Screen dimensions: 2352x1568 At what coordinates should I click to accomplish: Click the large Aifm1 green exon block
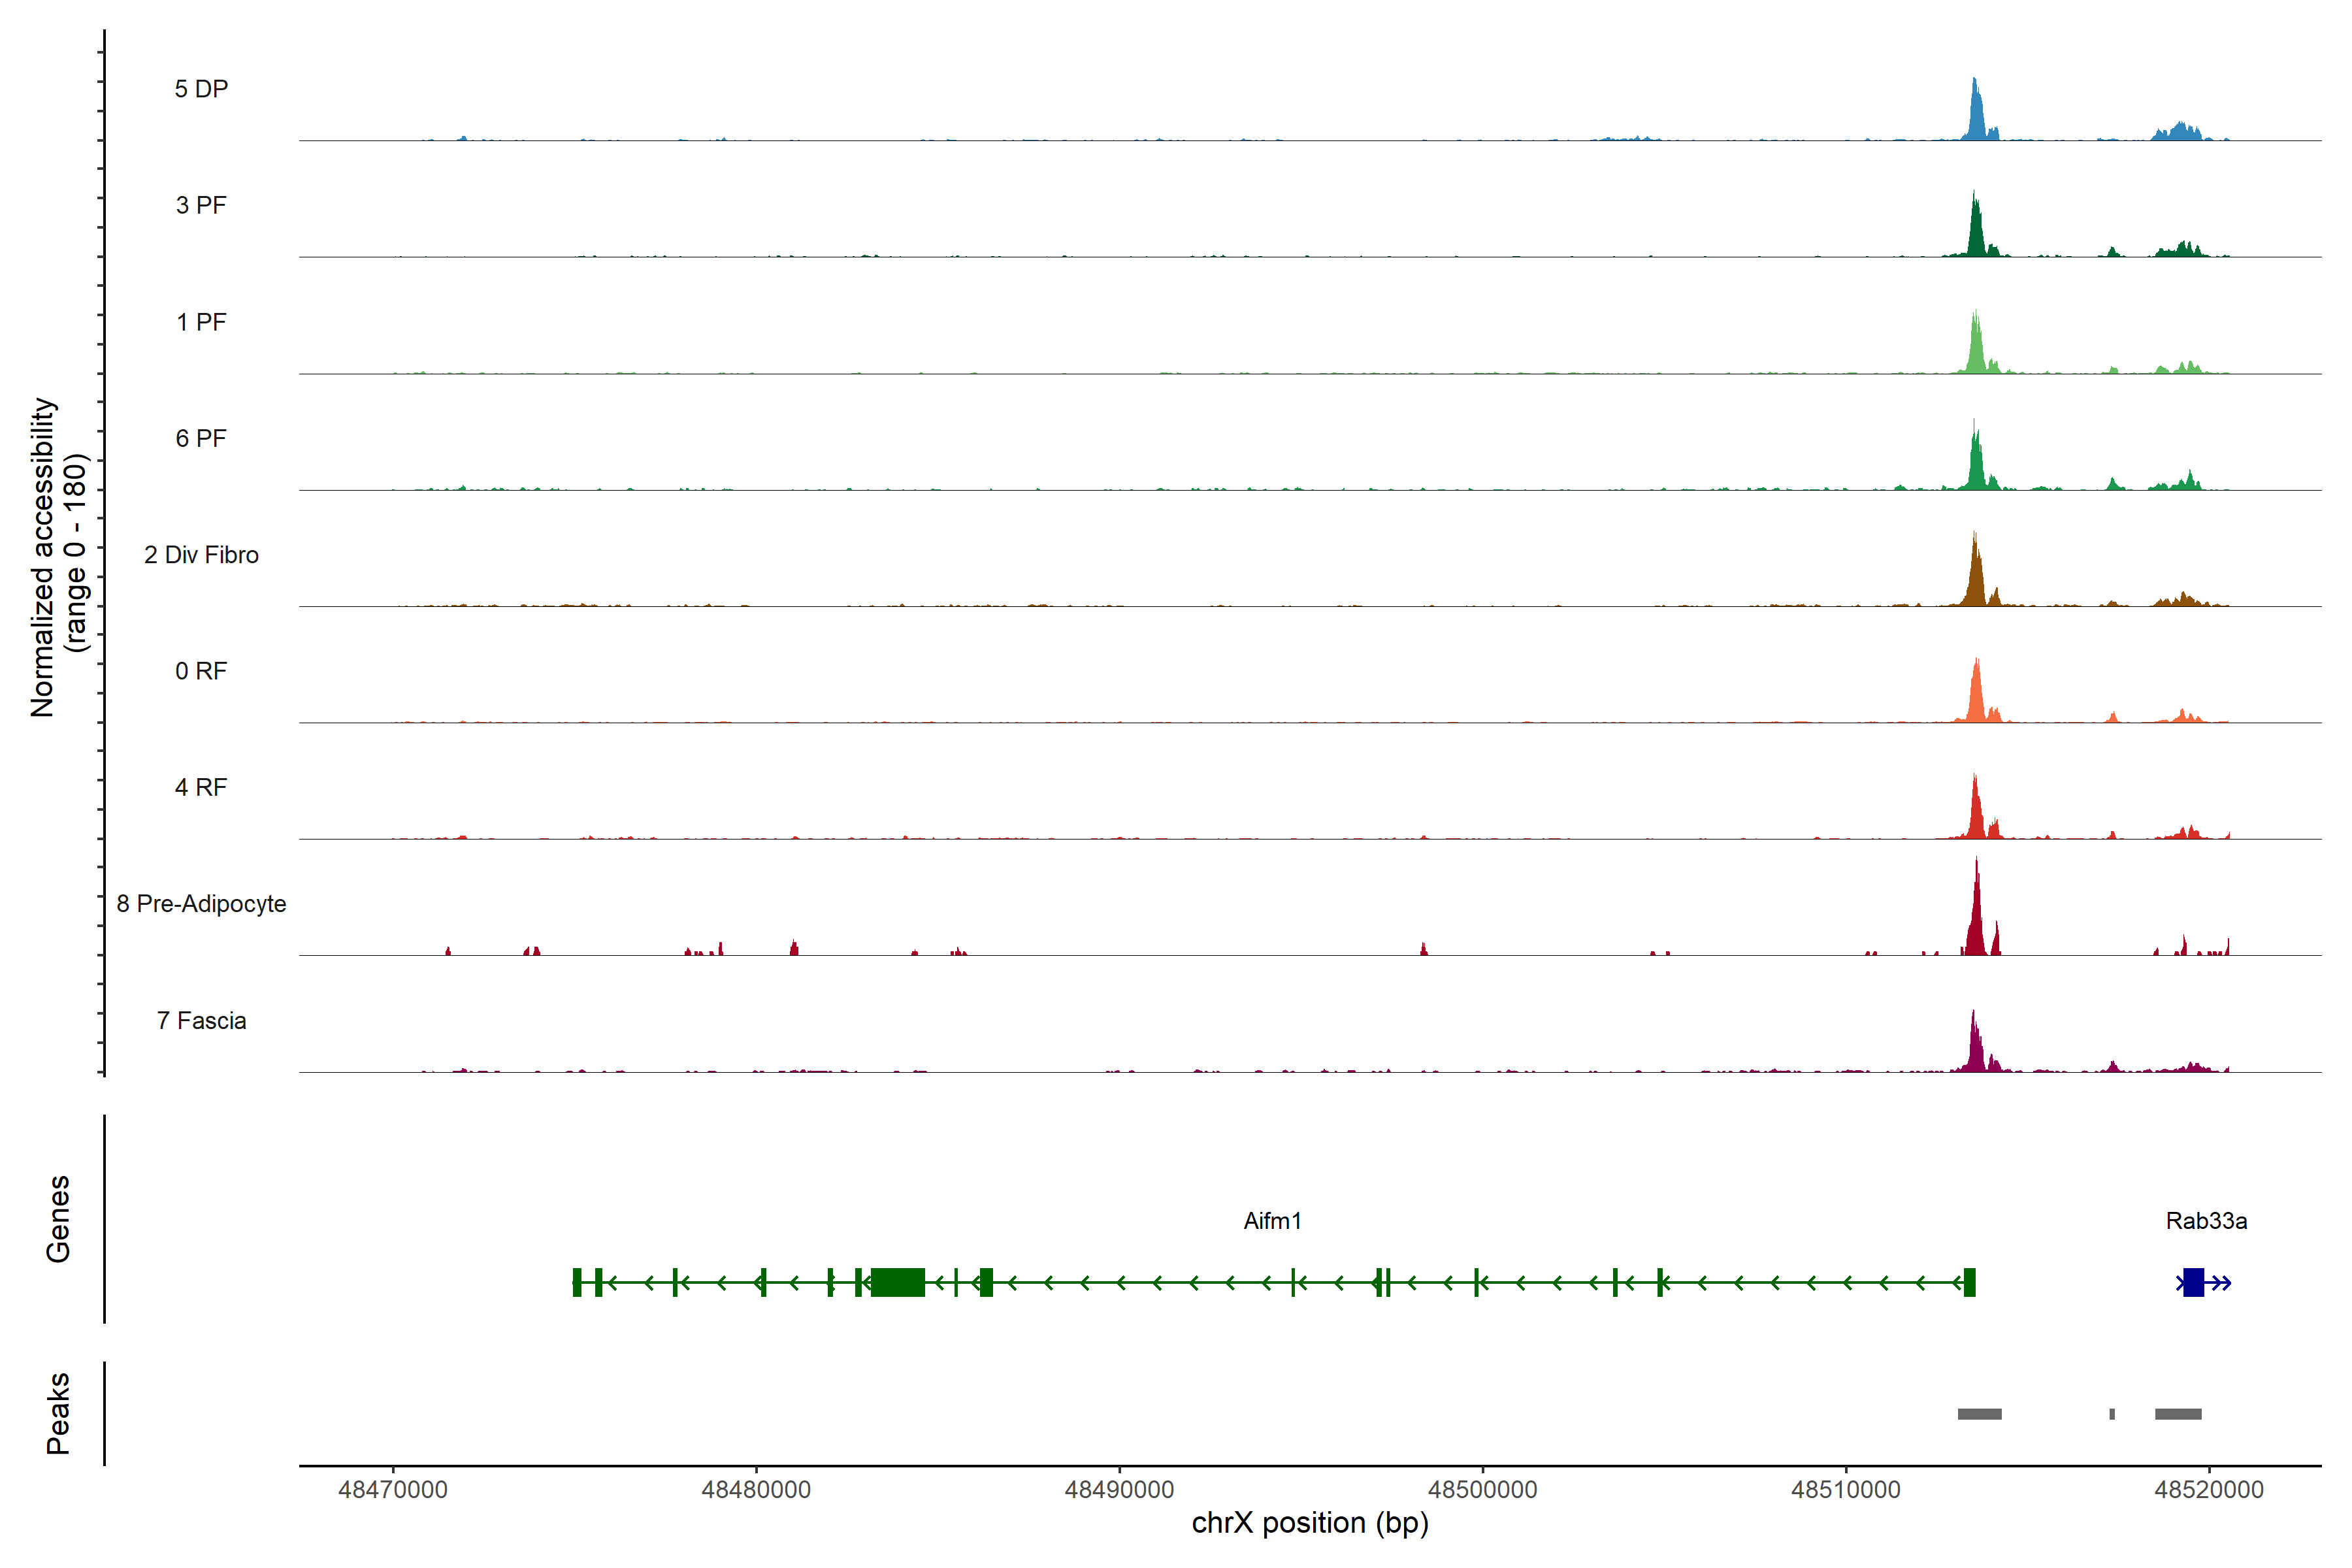pyautogui.click(x=897, y=1282)
